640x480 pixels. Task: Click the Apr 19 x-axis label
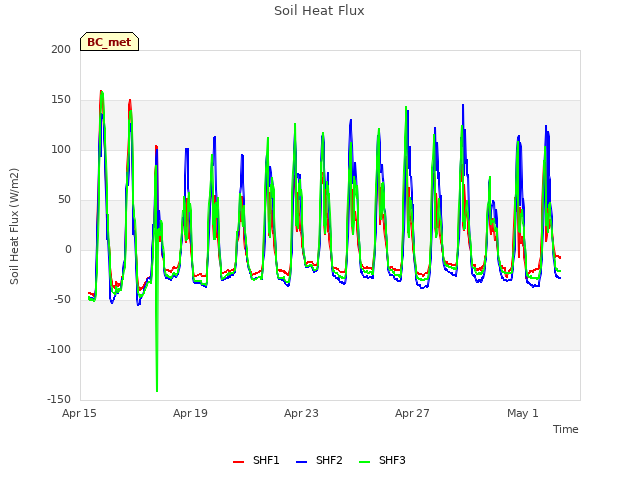190,413
